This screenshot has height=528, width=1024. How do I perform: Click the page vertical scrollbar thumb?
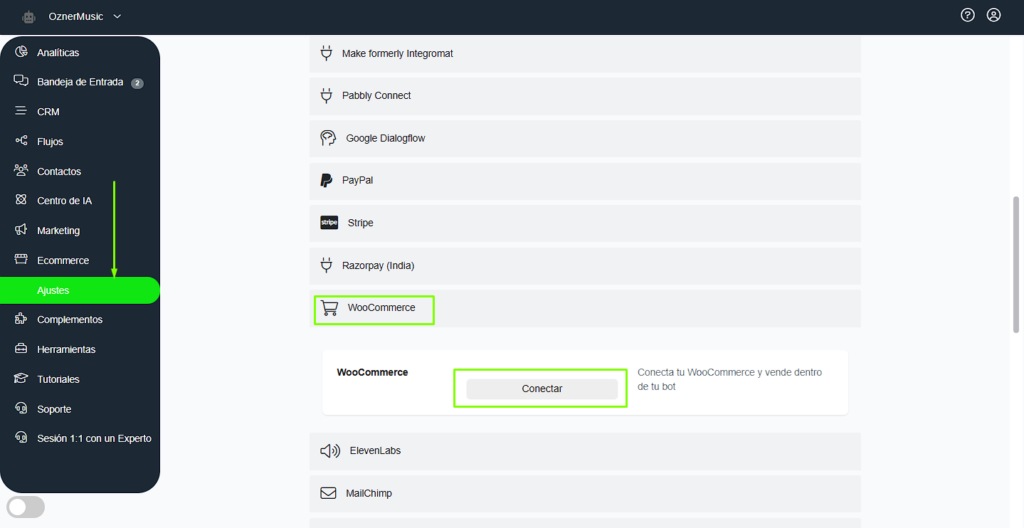point(1017,264)
